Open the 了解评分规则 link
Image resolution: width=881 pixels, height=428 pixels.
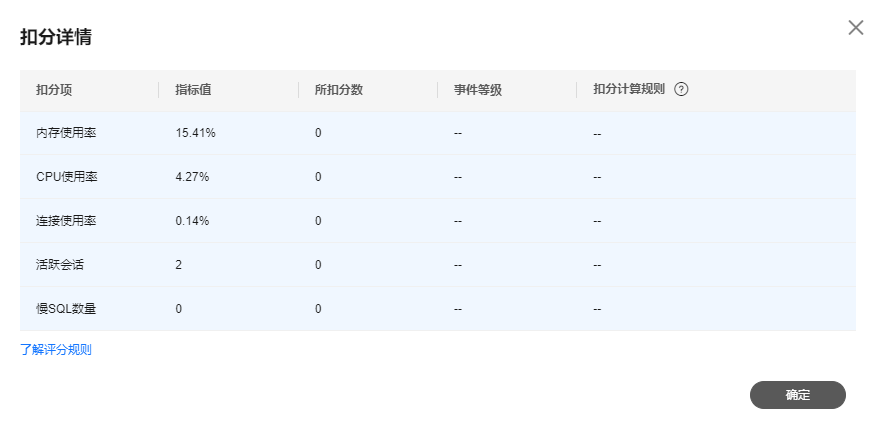[x=56, y=350]
